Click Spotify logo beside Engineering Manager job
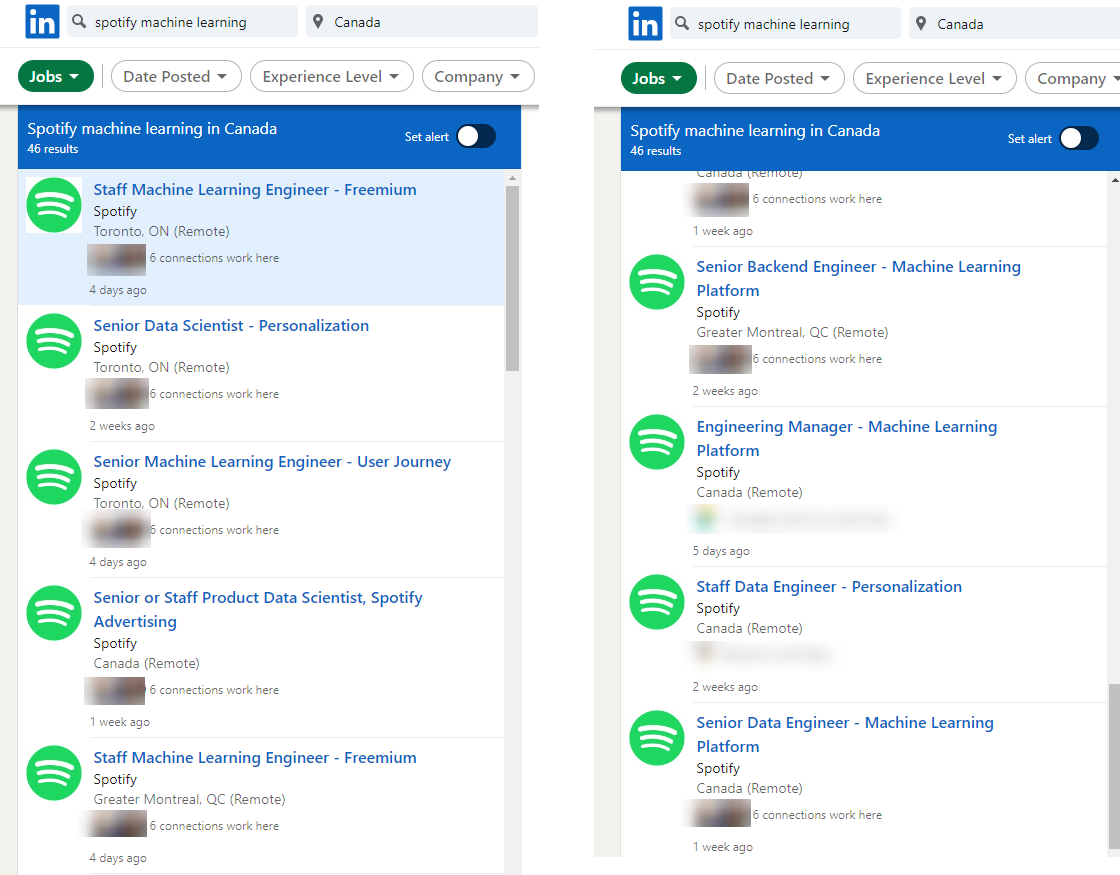The image size is (1120, 875). click(x=657, y=441)
